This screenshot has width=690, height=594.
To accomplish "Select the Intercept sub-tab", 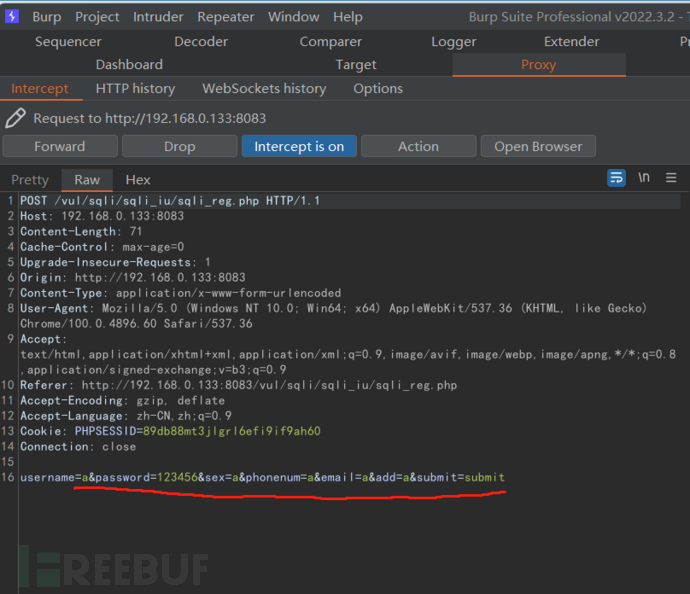I will coord(40,88).
